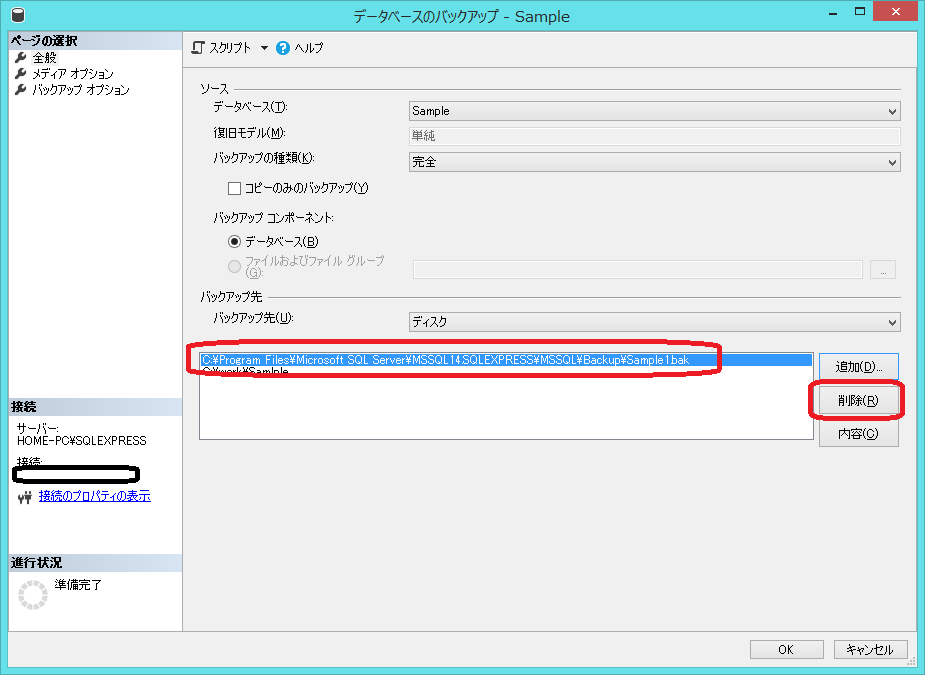Toggle the コピーのみのバックアップ checkbox
The image size is (925, 675).
pyautogui.click(x=234, y=188)
